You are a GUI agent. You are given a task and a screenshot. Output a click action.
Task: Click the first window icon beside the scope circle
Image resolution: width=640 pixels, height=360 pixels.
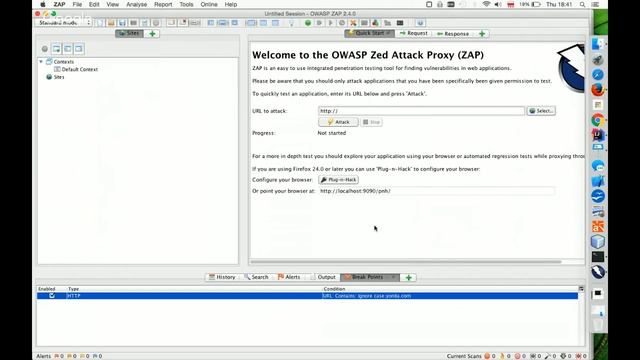[56, 49]
